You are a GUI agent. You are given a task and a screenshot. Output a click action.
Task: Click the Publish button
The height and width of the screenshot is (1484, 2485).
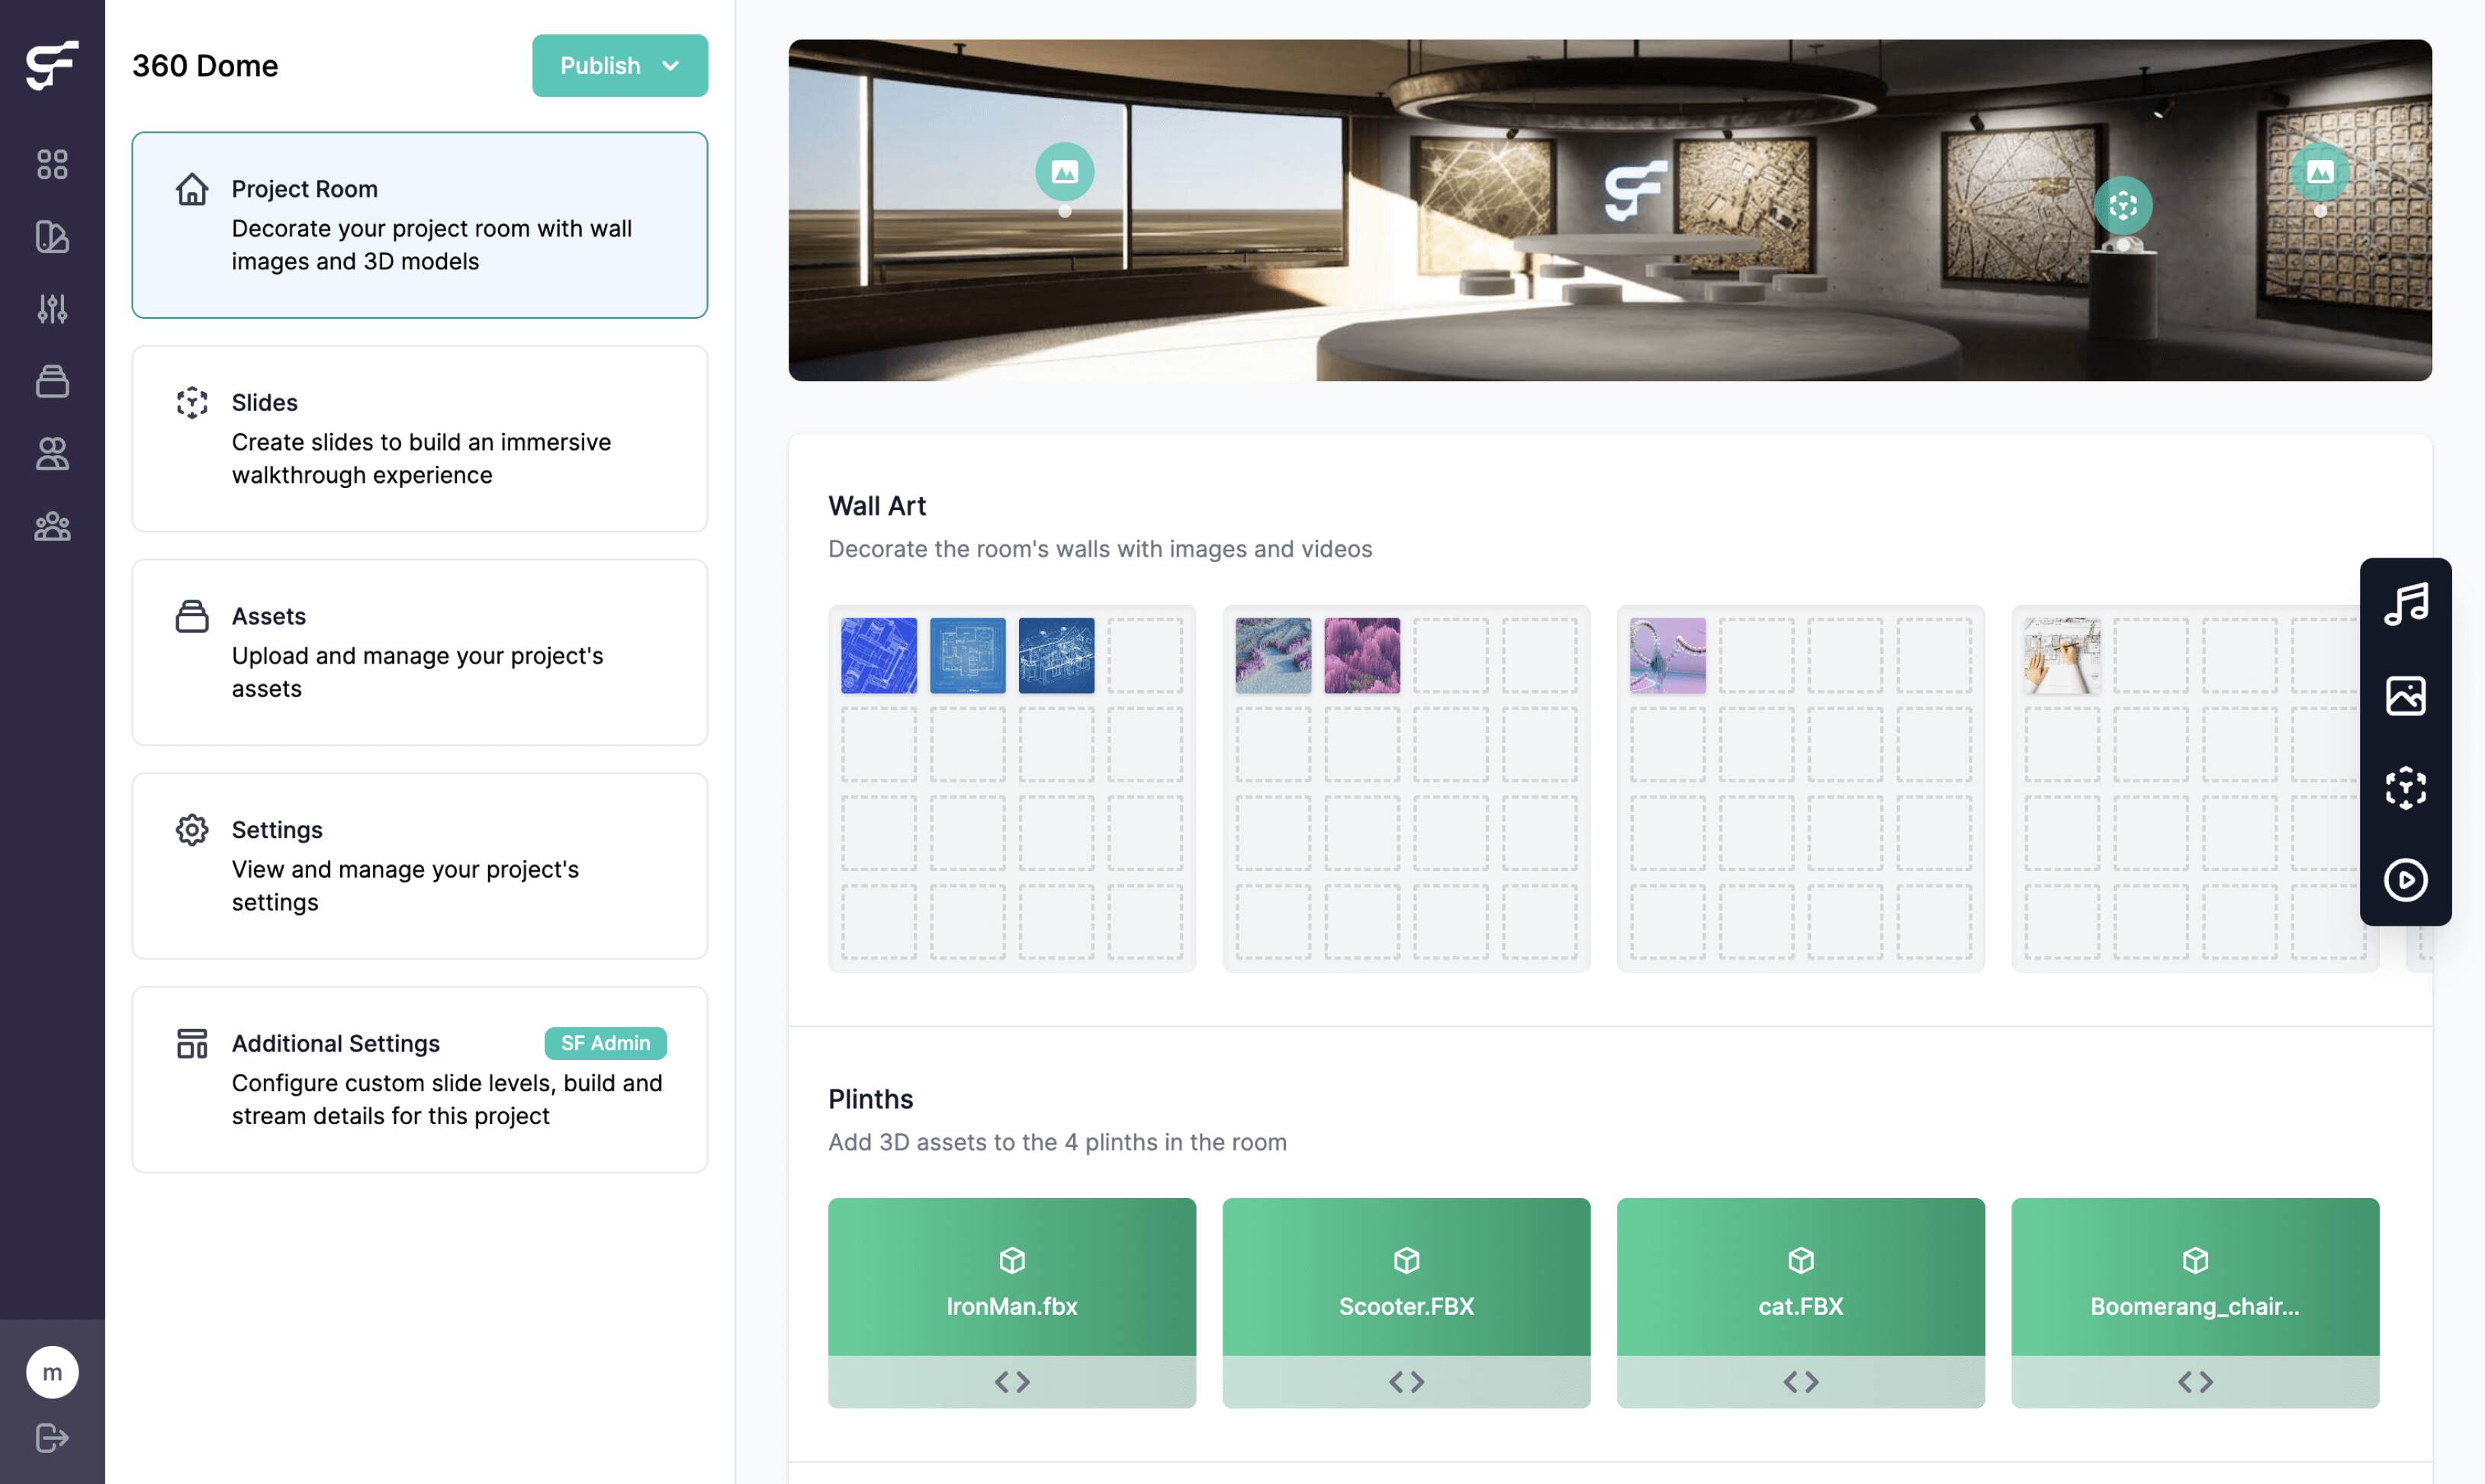601,66
